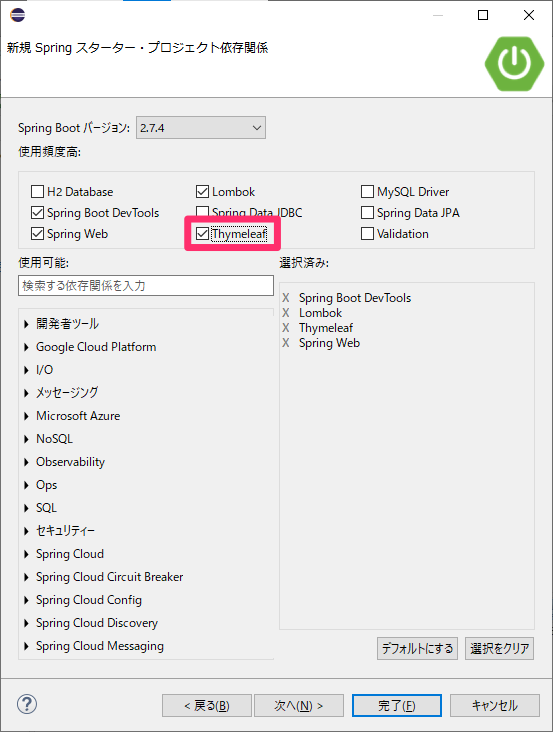Expand the SQL category
The width and height of the screenshot is (553, 732).
27,508
